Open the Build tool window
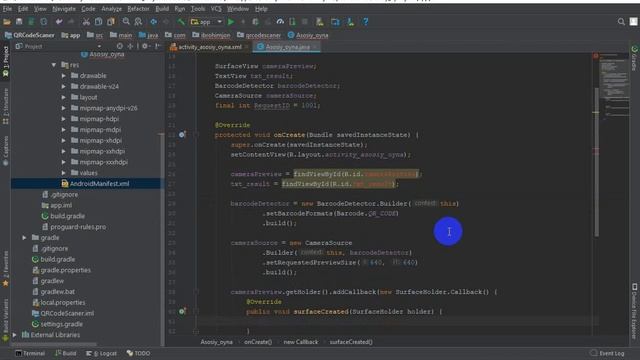Viewport: 640px width, 360px height. [x=66, y=353]
